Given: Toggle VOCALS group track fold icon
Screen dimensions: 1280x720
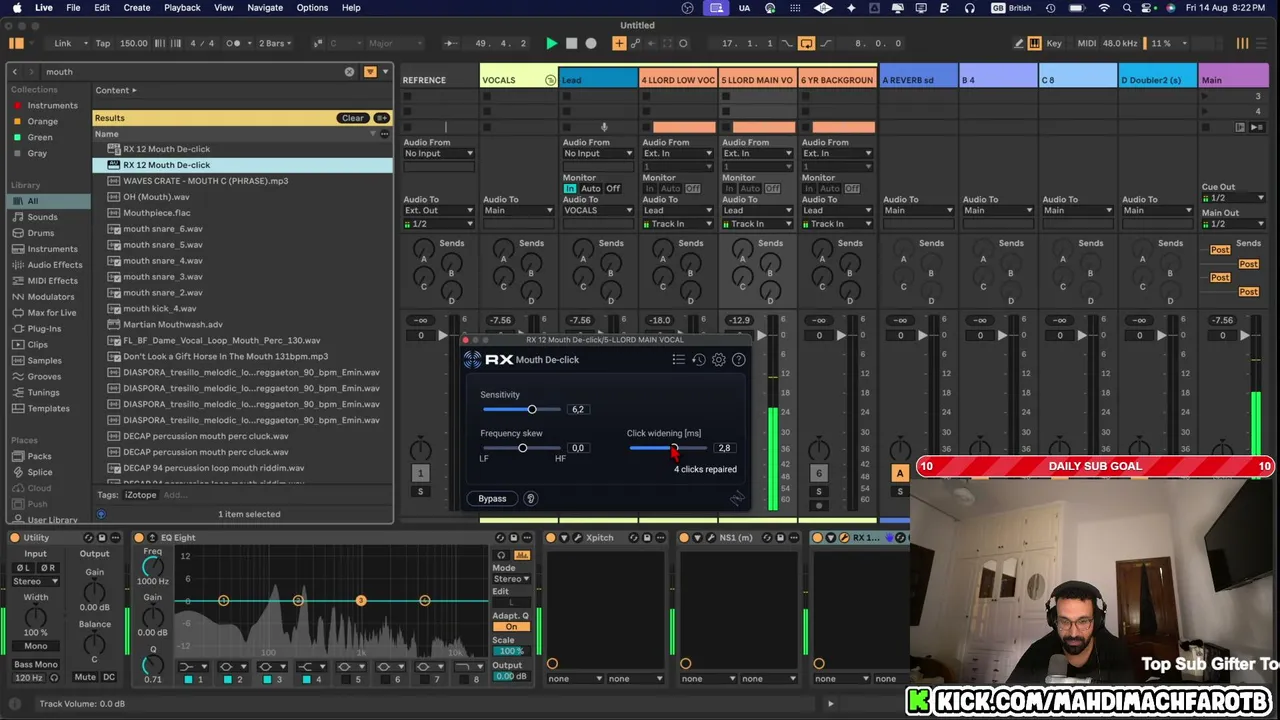Looking at the screenshot, I should coord(550,80).
